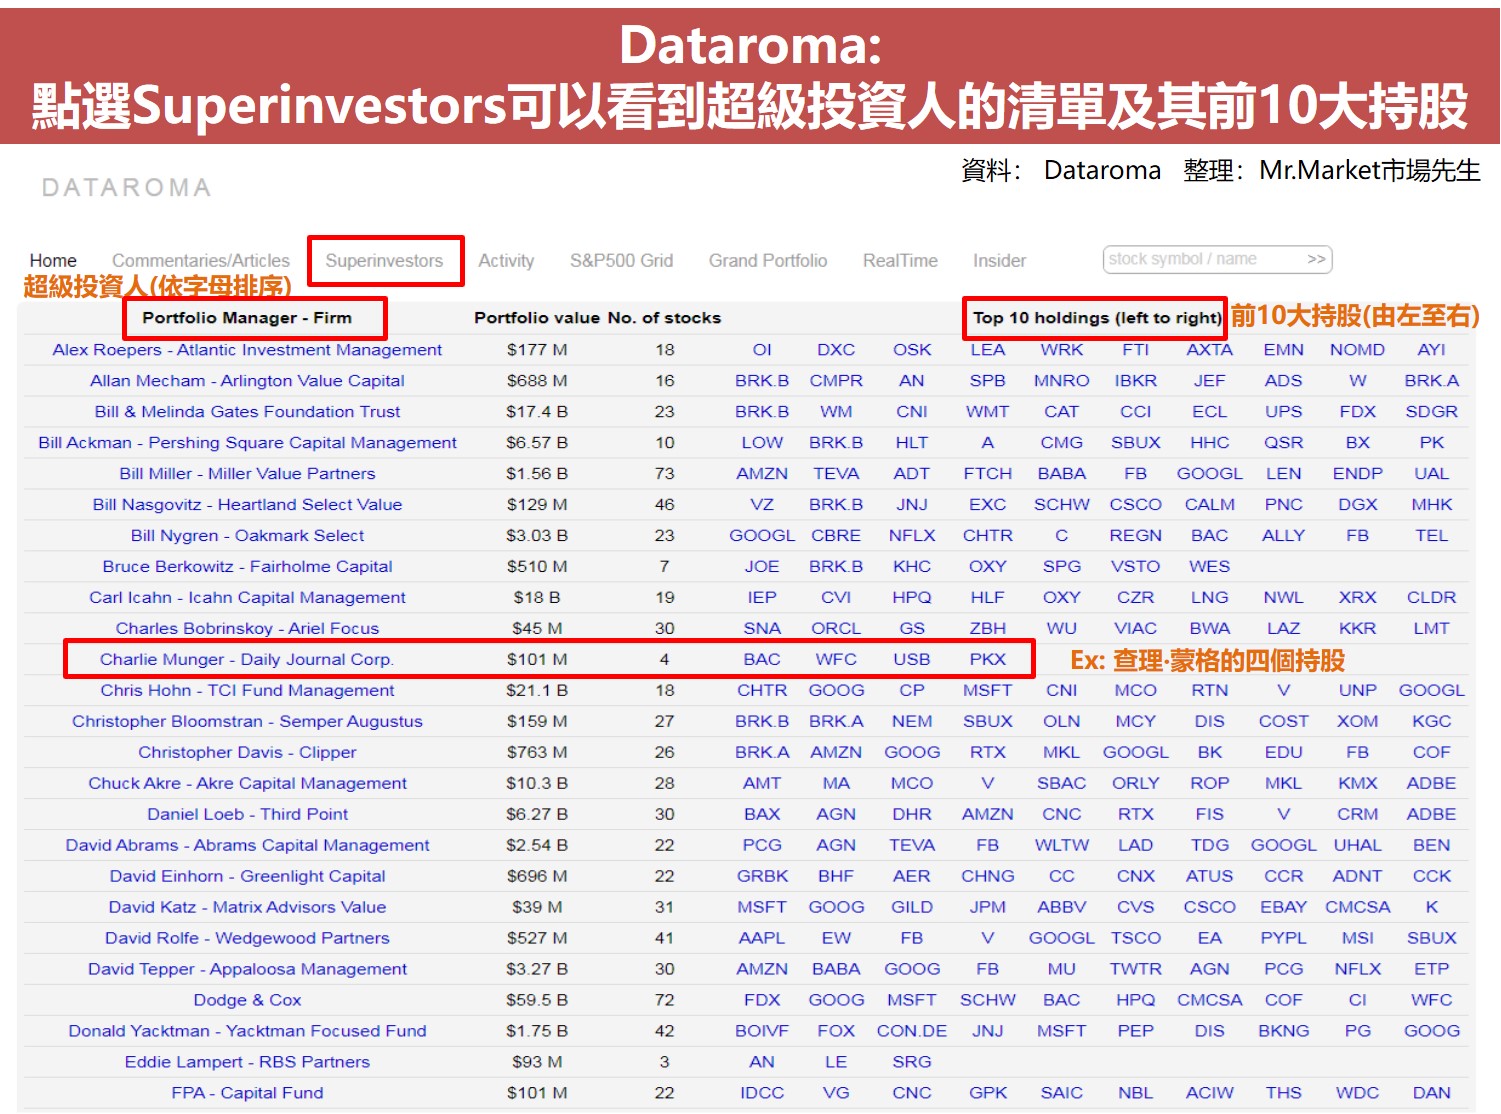Click GILD ticker in David Katz row
Screen dimensions: 1501x1114
pos(912,907)
